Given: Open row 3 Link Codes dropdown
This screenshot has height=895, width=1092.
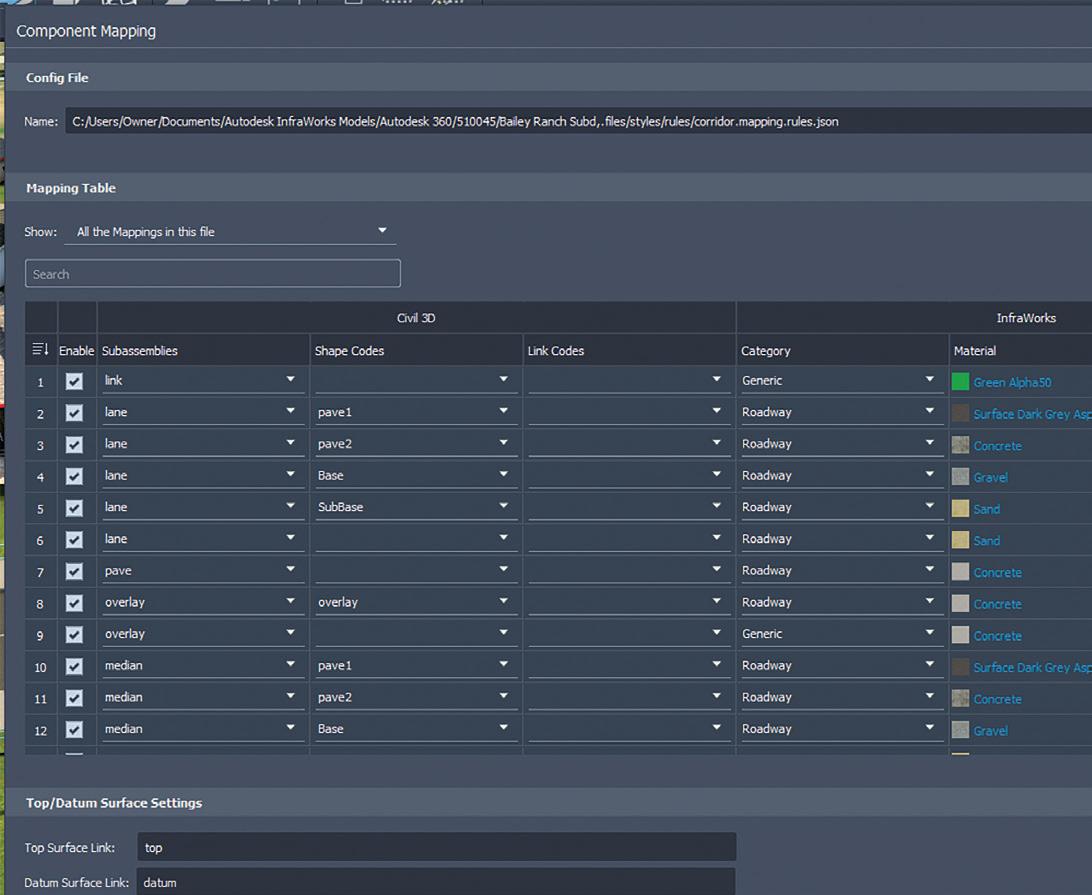Looking at the screenshot, I should click(x=630, y=444).
